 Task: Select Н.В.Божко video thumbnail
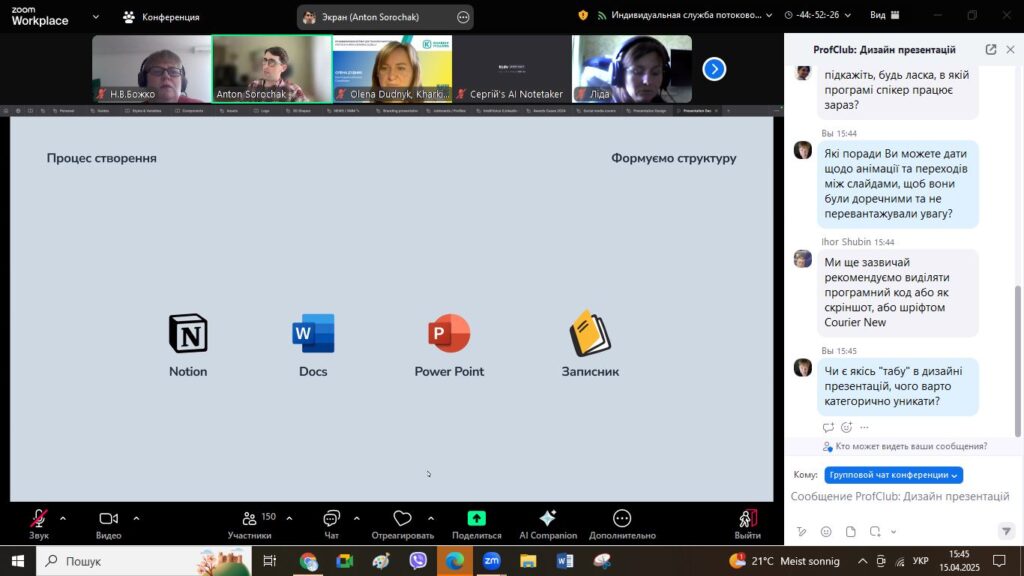[x=152, y=69]
